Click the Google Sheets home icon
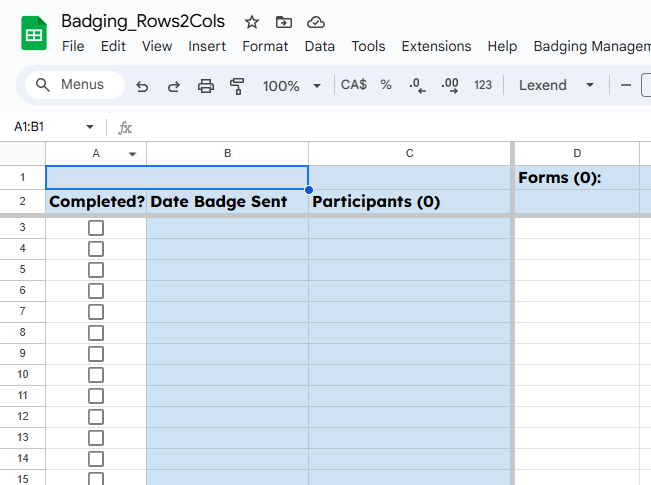Viewport: 651px width, 485px height. (x=34, y=33)
